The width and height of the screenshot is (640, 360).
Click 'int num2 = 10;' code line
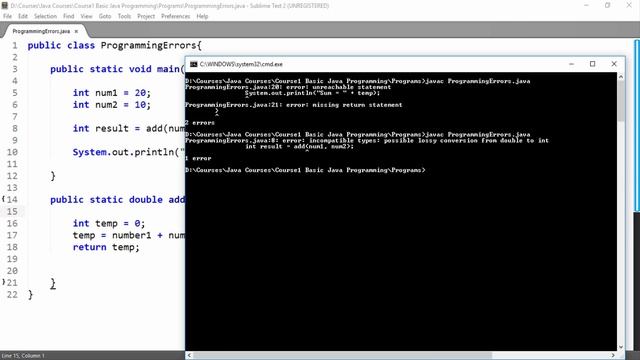tap(112, 104)
